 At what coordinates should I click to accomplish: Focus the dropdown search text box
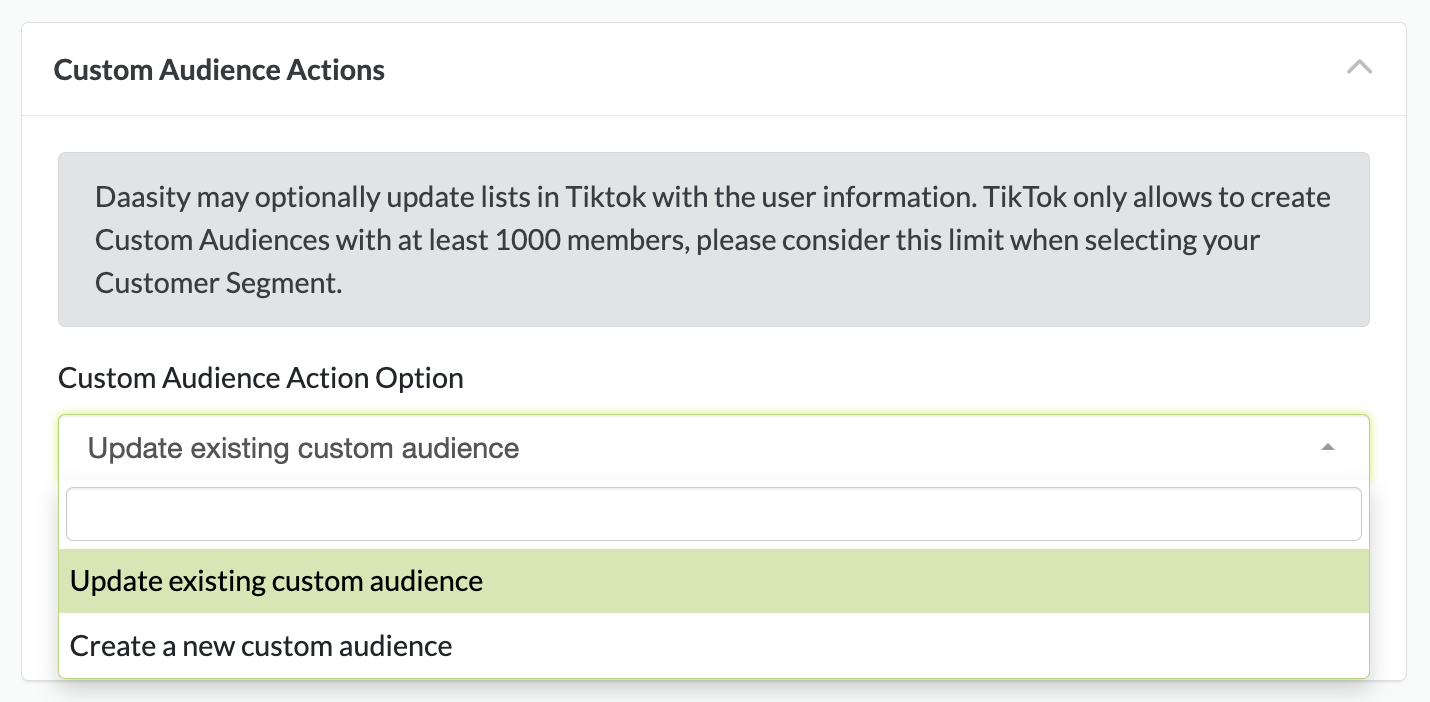(713, 514)
